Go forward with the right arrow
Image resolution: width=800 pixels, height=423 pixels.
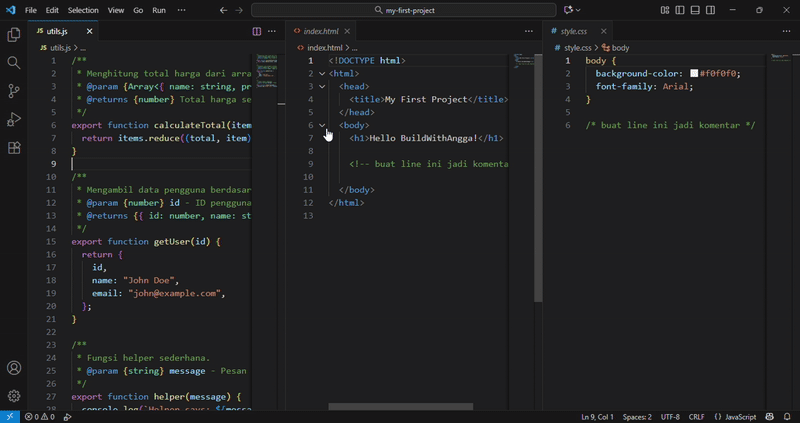coord(239,10)
